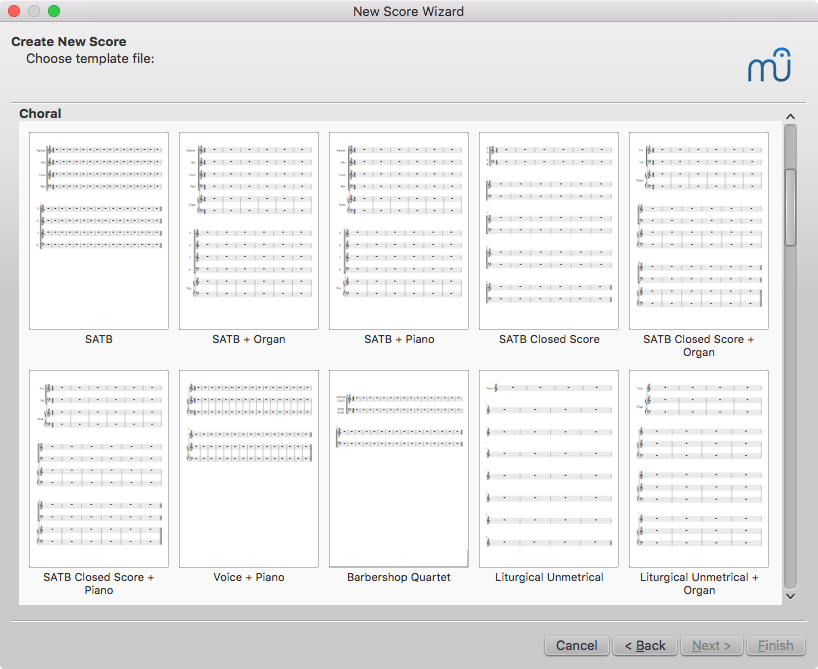The width and height of the screenshot is (818, 669).
Task: Select the SATB Closed Score template
Action: point(549,231)
